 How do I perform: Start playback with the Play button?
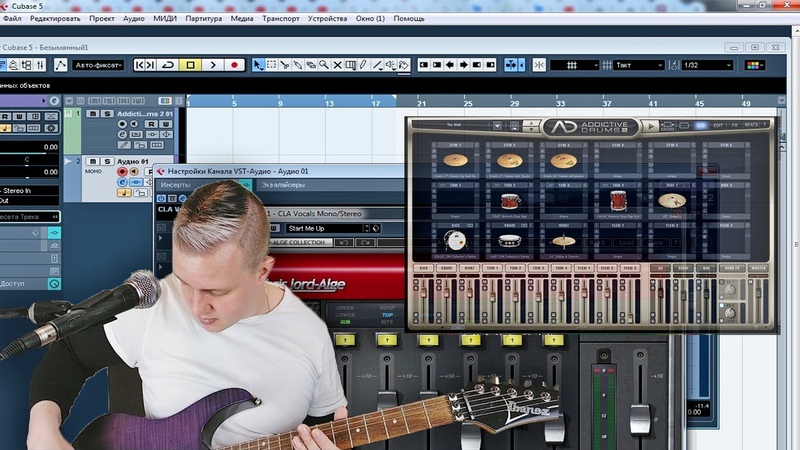[212, 65]
